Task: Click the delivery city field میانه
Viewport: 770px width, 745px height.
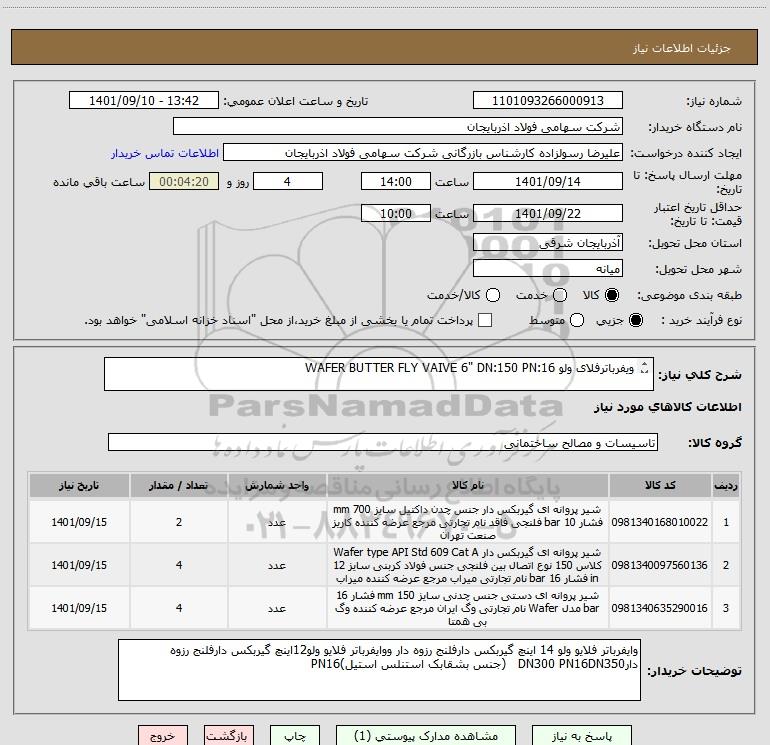Action: click(548, 269)
